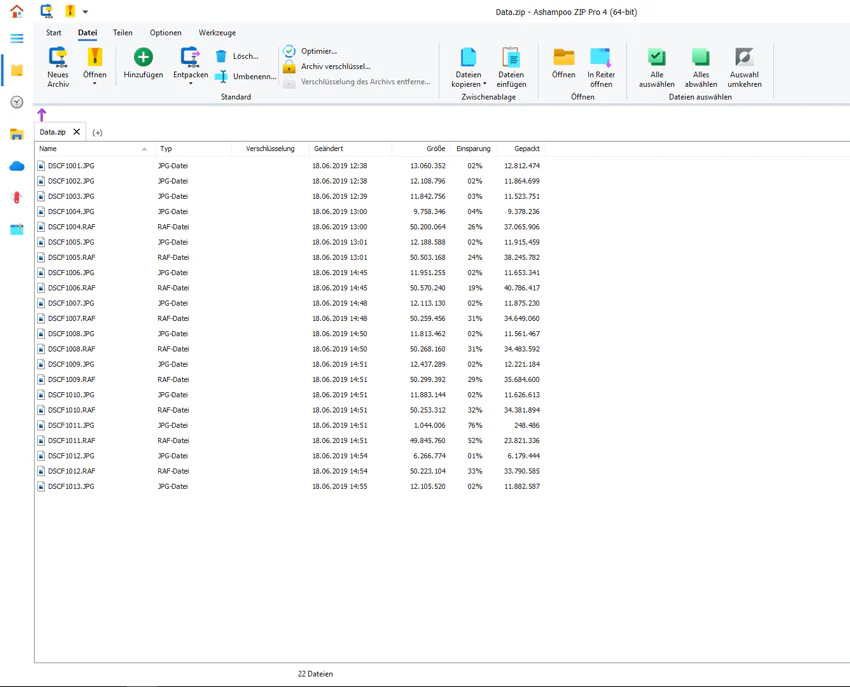The width and height of the screenshot is (850, 687).
Task: Click the bottom blue folder sidebar icon
Action: (x=17, y=229)
